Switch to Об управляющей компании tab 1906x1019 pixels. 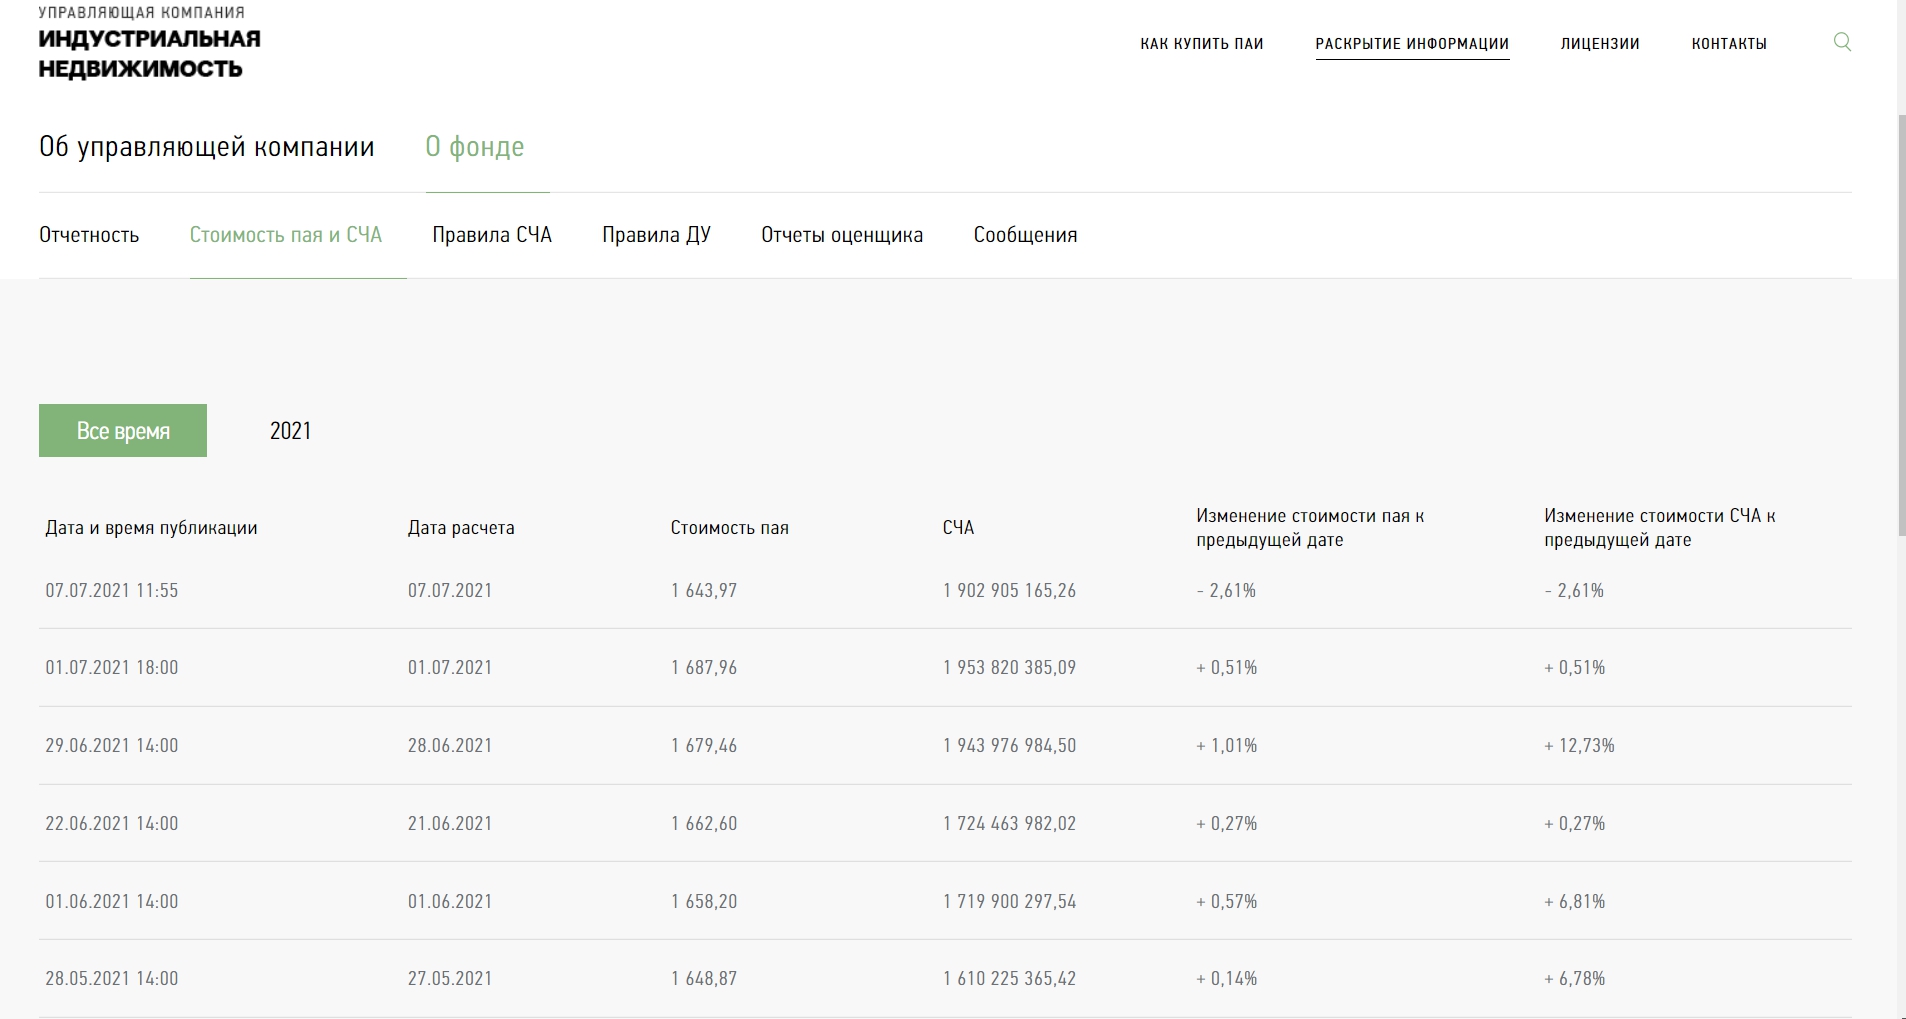pyautogui.click(x=206, y=147)
